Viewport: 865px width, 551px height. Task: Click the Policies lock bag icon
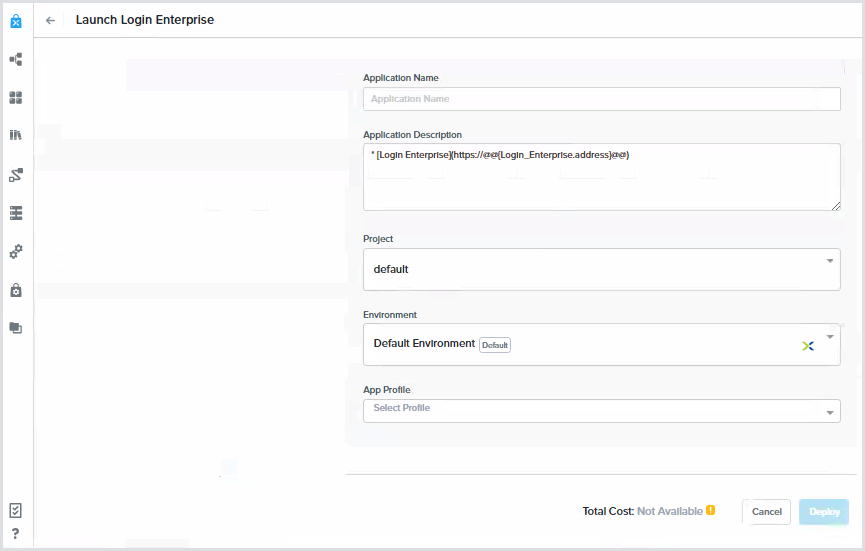point(16,290)
